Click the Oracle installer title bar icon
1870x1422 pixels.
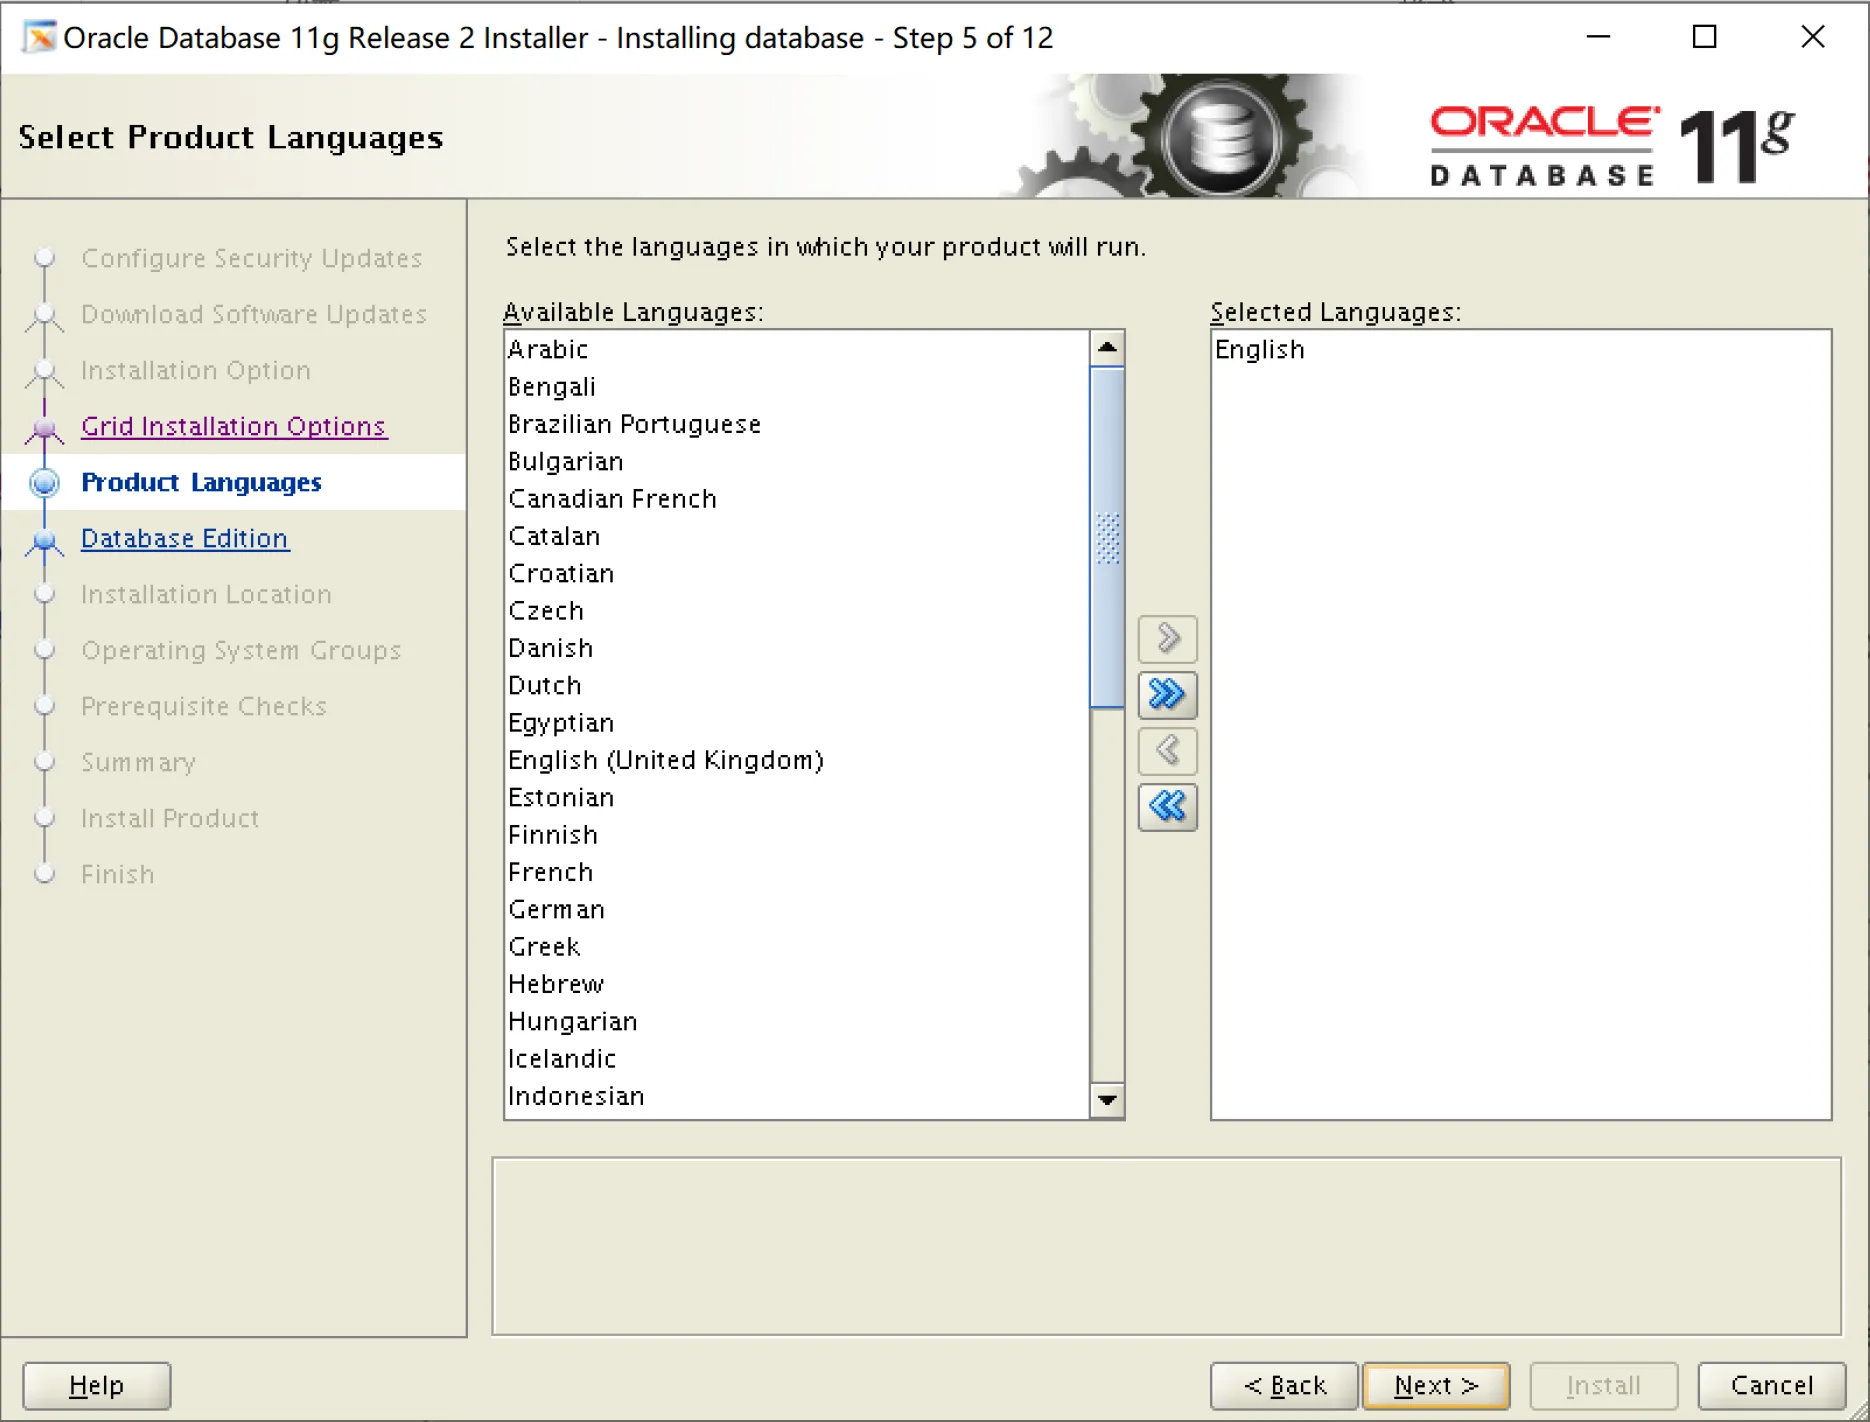39,37
